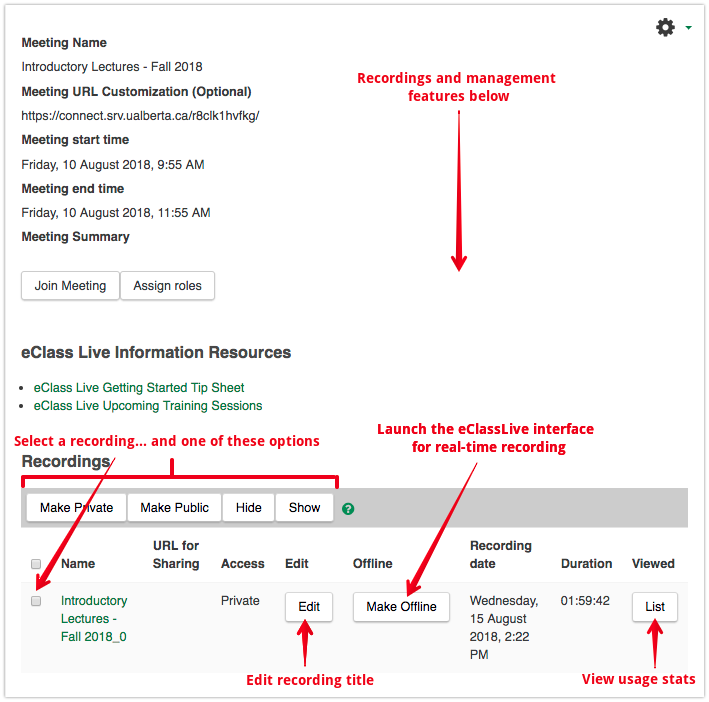709x702 pixels.
Task: Click the green help question mark icon
Action: [348, 508]
